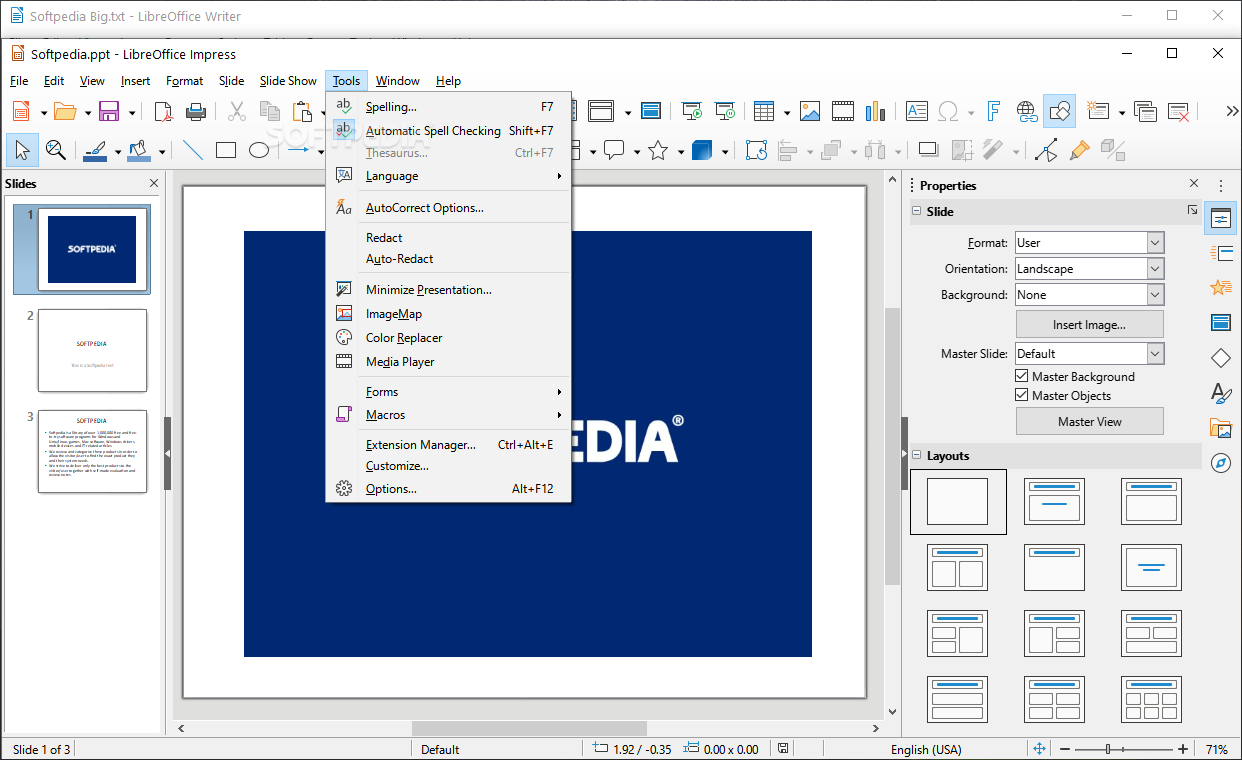This screenshot has width=1242, height=760.
Task: Open the Slide Transition sidebar tab icon
Action: coord(1220,253)
